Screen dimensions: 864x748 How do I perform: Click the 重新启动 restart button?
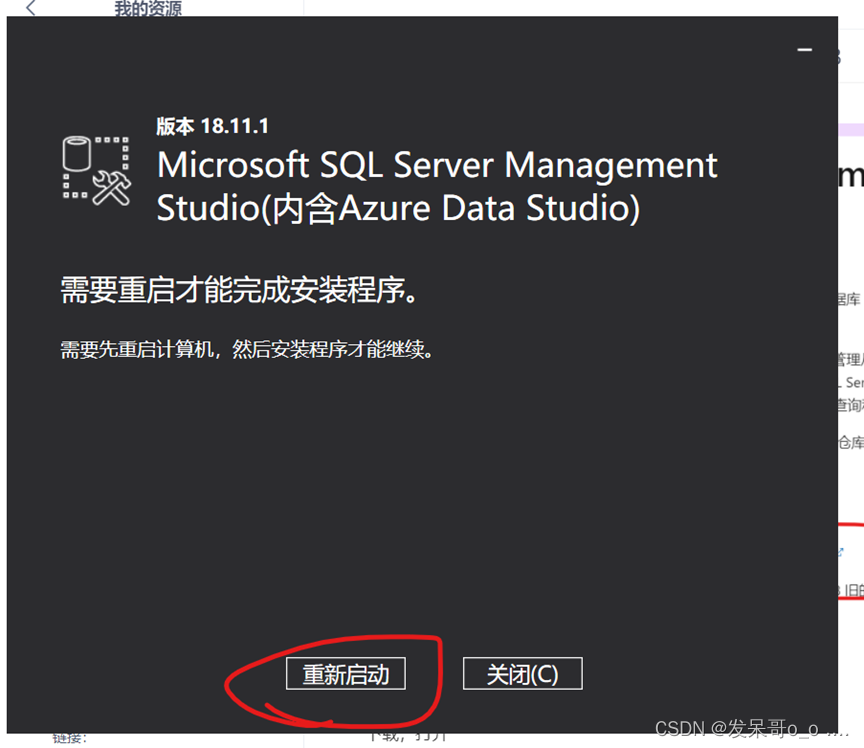point(345,674)
